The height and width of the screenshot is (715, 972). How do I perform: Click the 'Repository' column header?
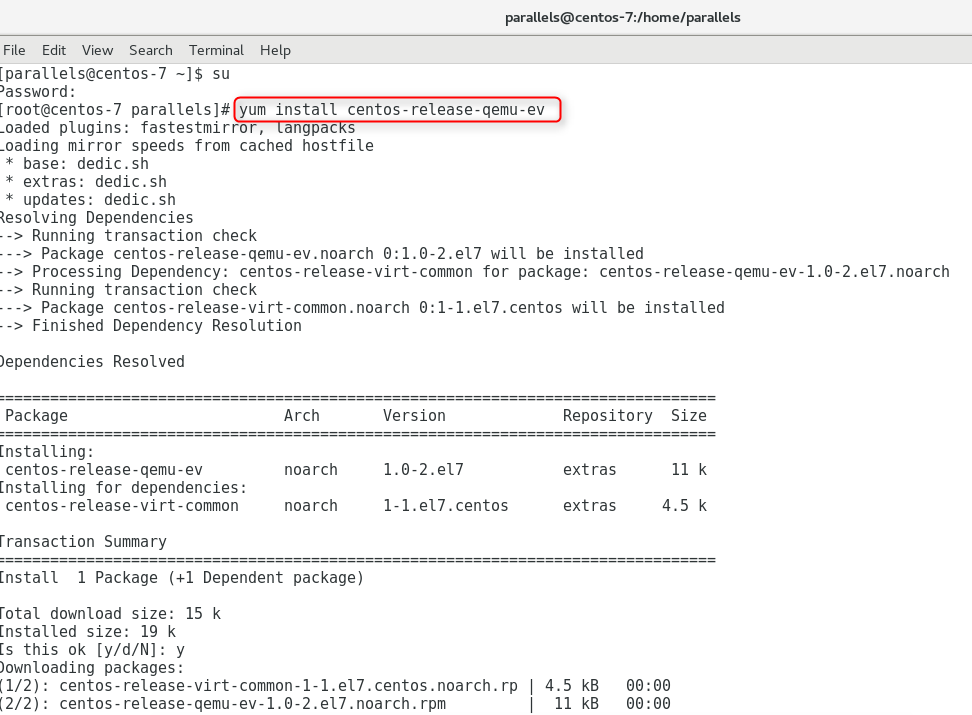(608, 415)
